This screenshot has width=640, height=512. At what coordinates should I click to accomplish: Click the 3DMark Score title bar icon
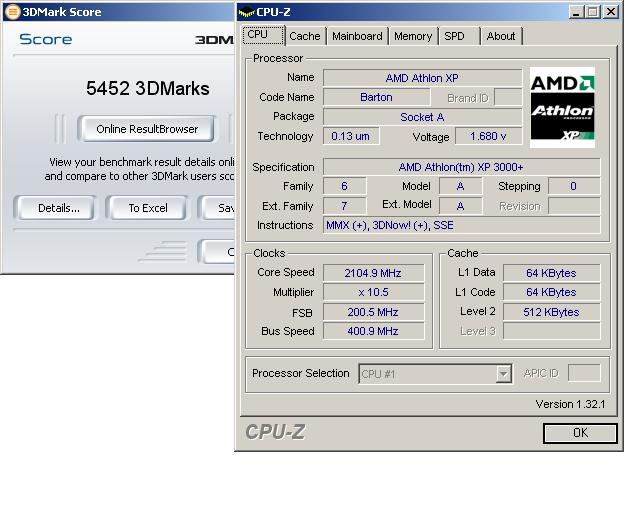[12, 11]
